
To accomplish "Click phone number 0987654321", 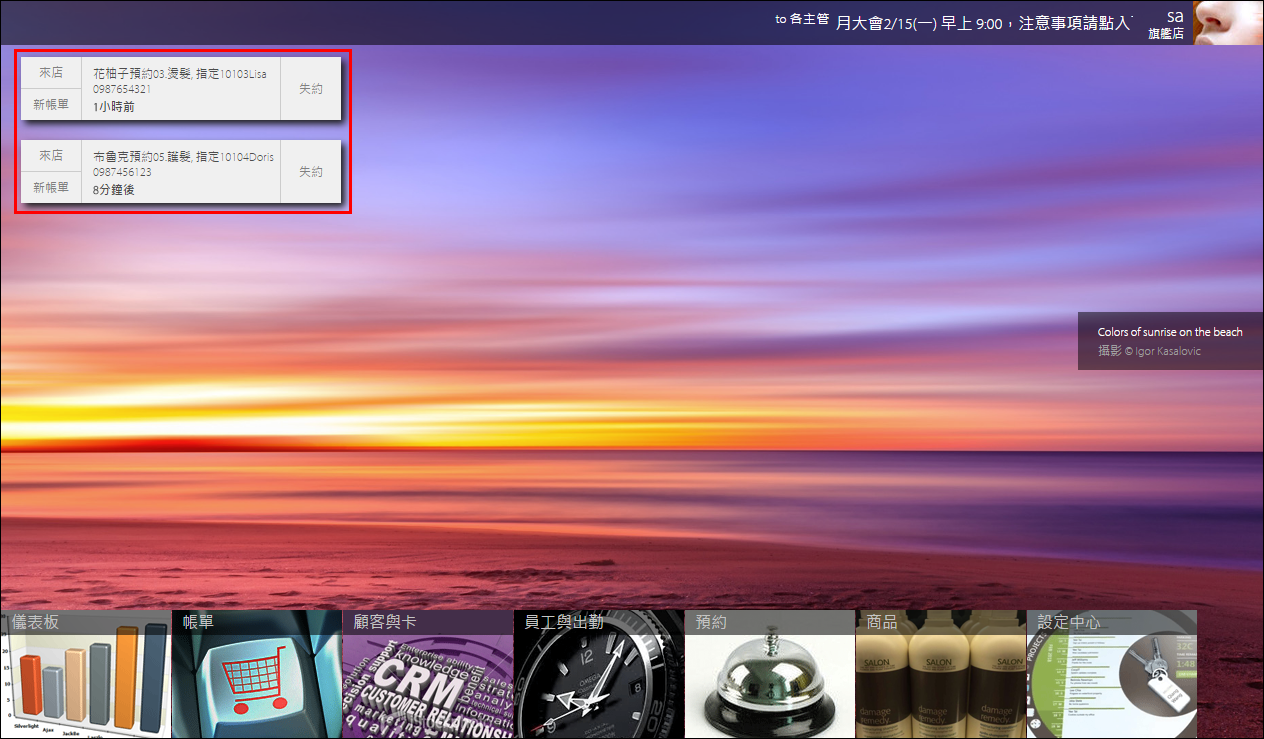I will pos(122,89).
